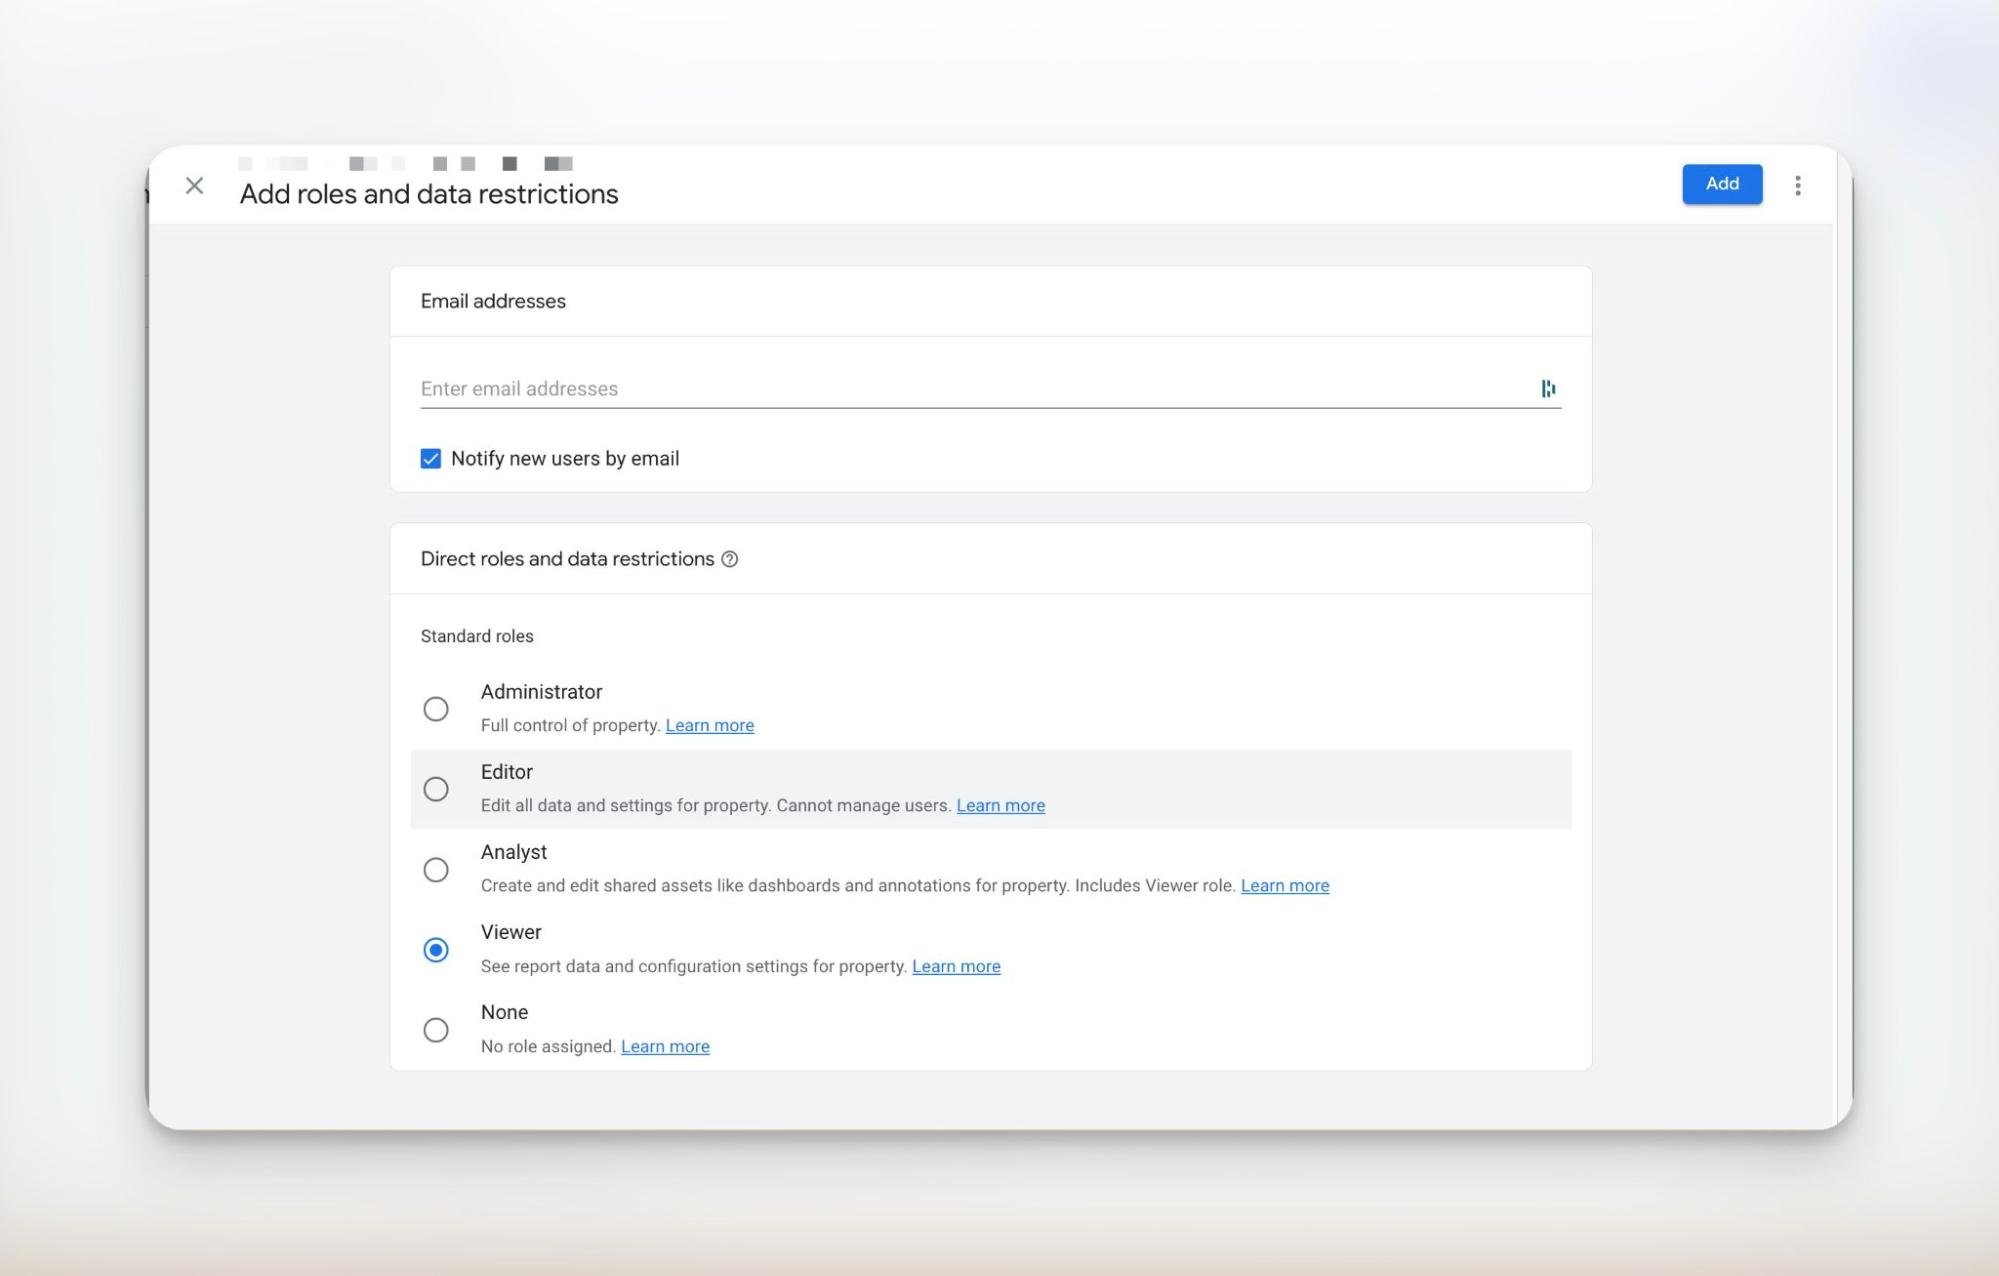Visit Learn more link for None role
The width and height of the screenshot is (1999, 1276).
click(x=664, y=1046)
